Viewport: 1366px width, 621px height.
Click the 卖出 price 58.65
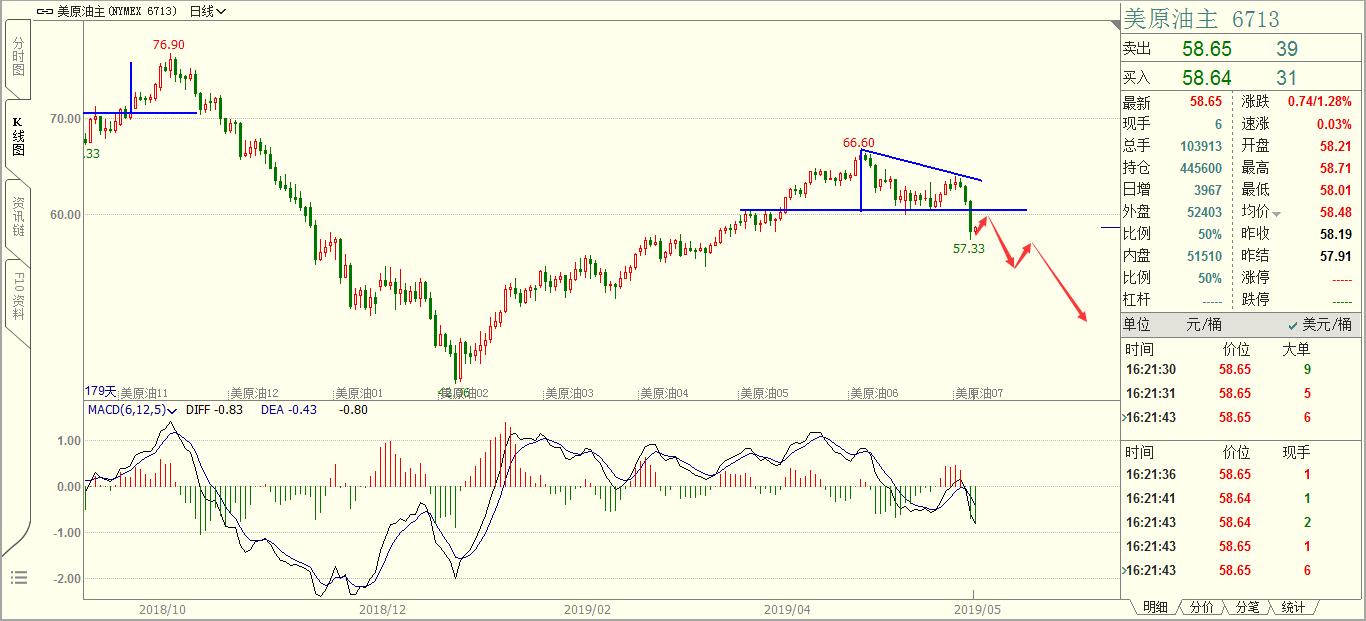[1206, 49]
